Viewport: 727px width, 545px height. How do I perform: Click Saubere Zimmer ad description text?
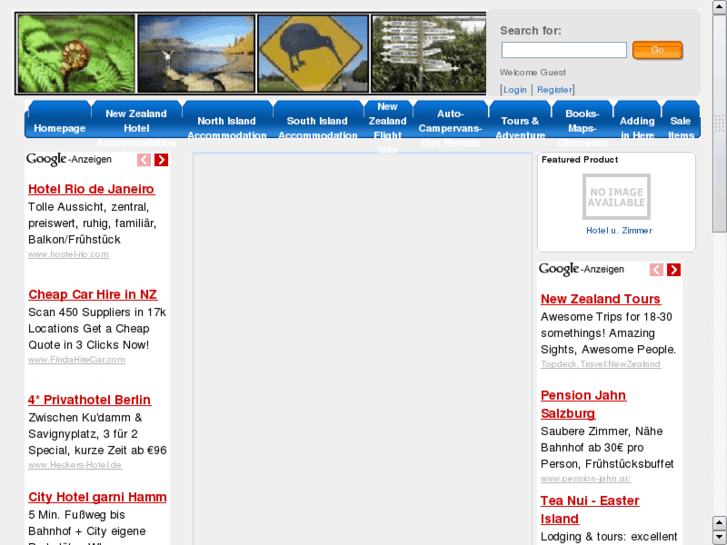607,448
